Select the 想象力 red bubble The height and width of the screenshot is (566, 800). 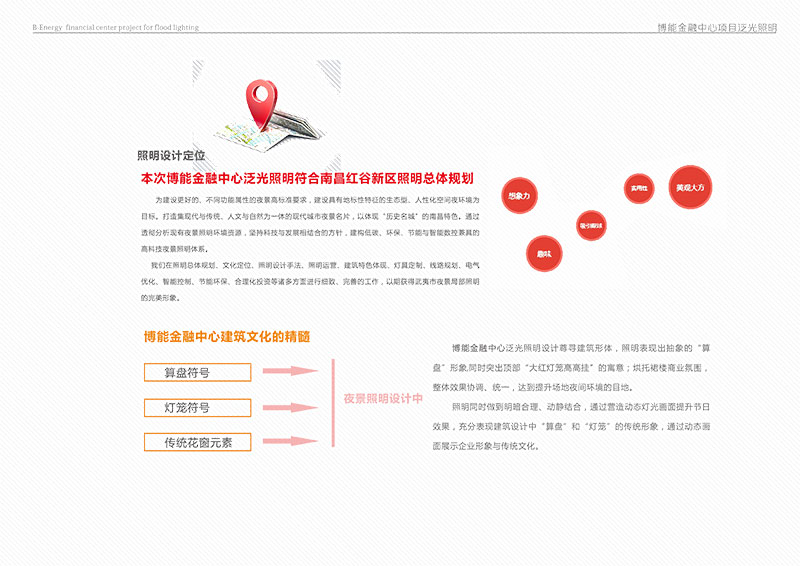click(x=519, y=196)
